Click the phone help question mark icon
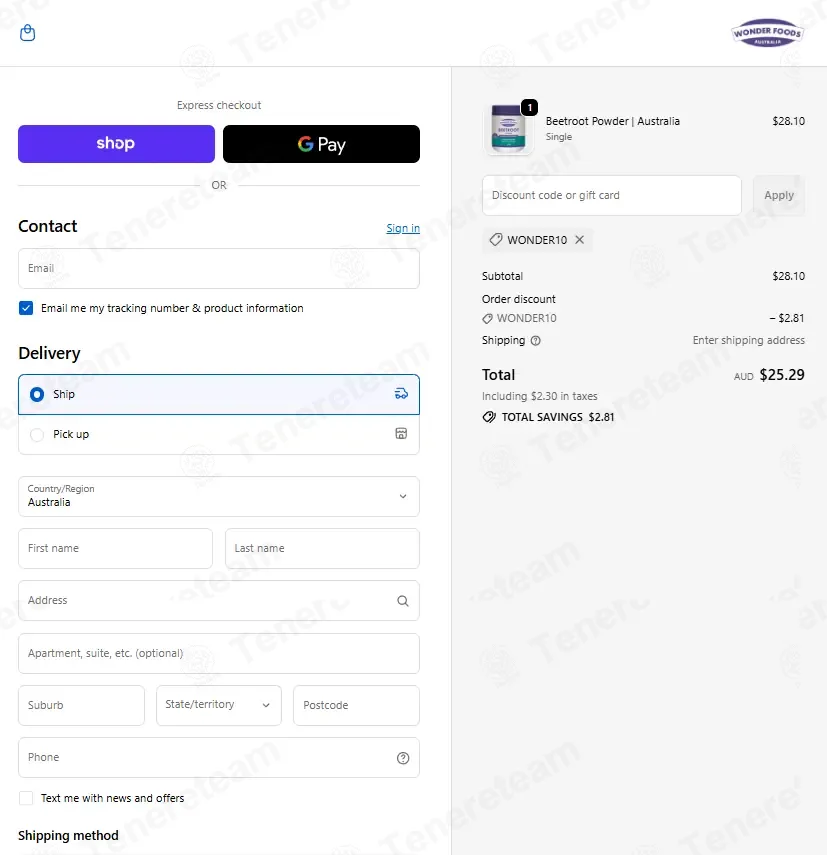The height and width of the screenshot is (855, 827). tap(403, 758)
